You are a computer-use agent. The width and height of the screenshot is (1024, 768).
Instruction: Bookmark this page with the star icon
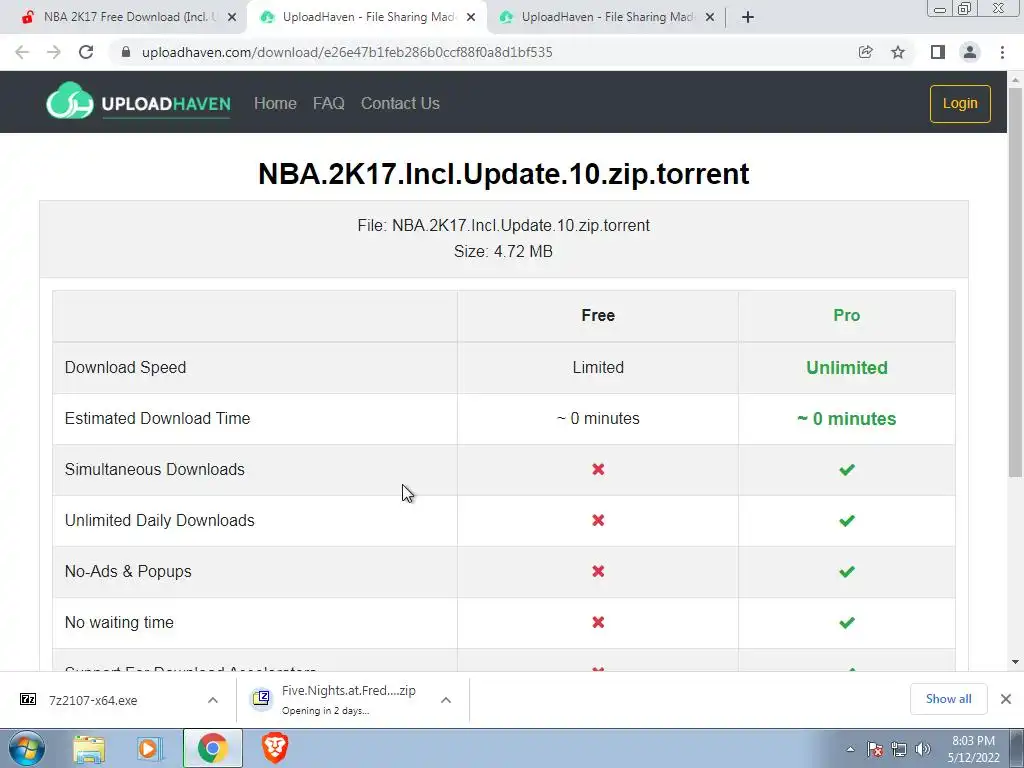click(x=898, y=52)
